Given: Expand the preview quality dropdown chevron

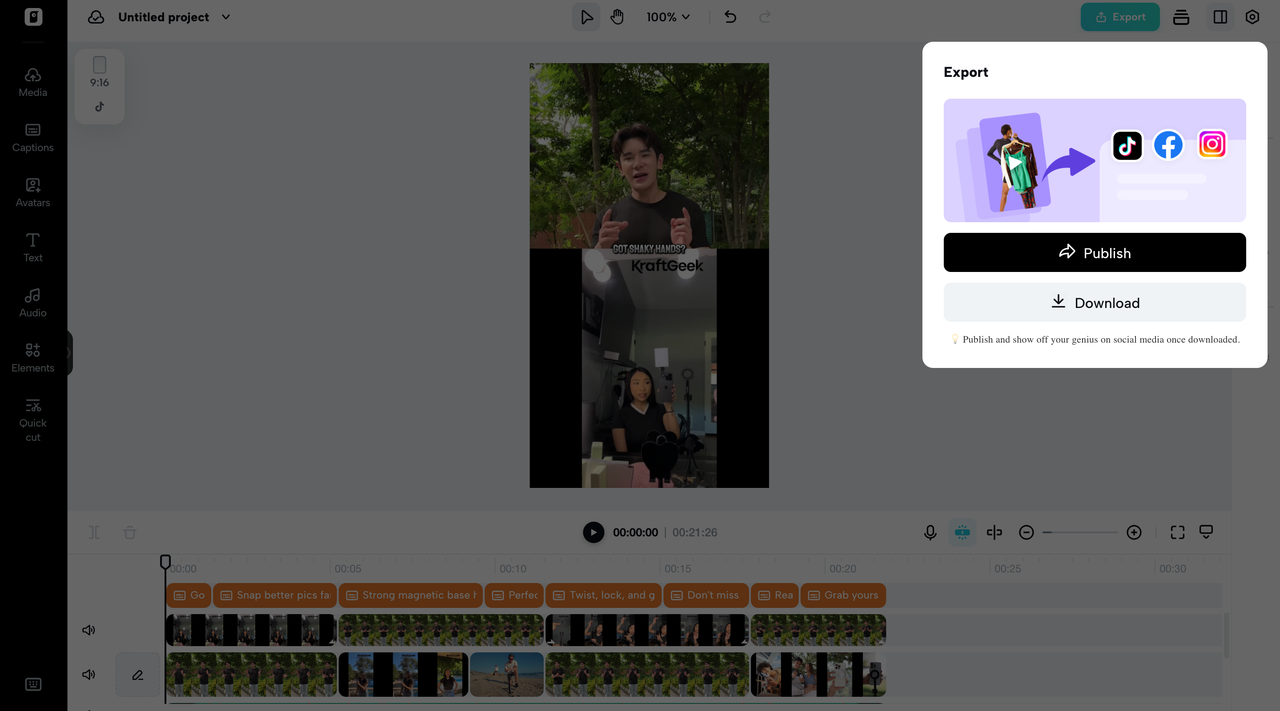Looking at the screenshot, I should [x=1205, y=532].
